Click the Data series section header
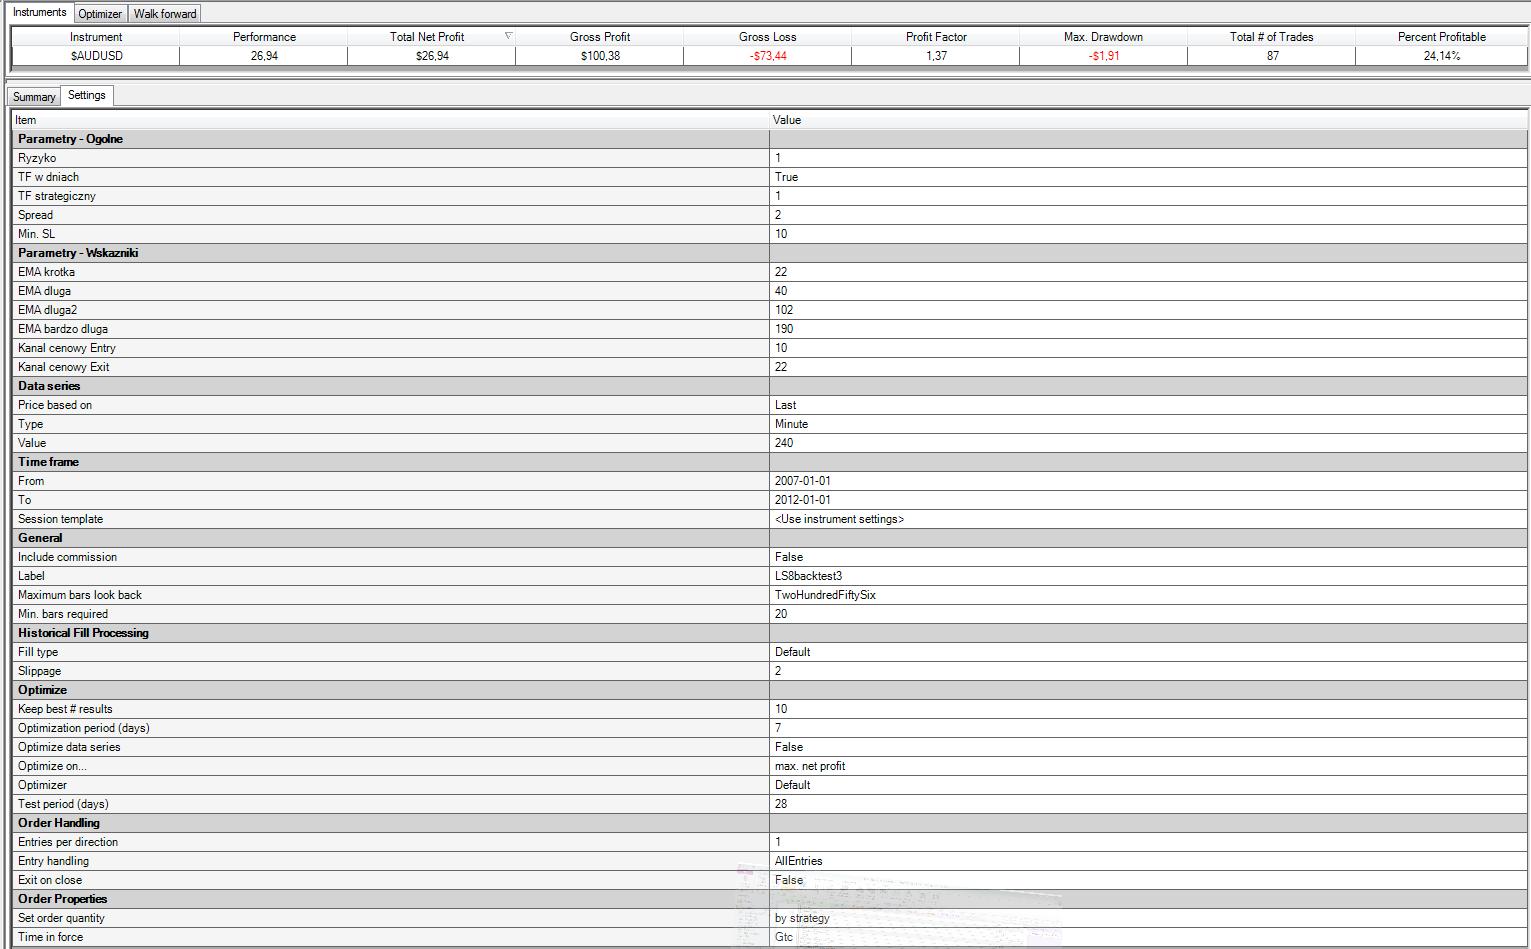 tap(49, 386)
